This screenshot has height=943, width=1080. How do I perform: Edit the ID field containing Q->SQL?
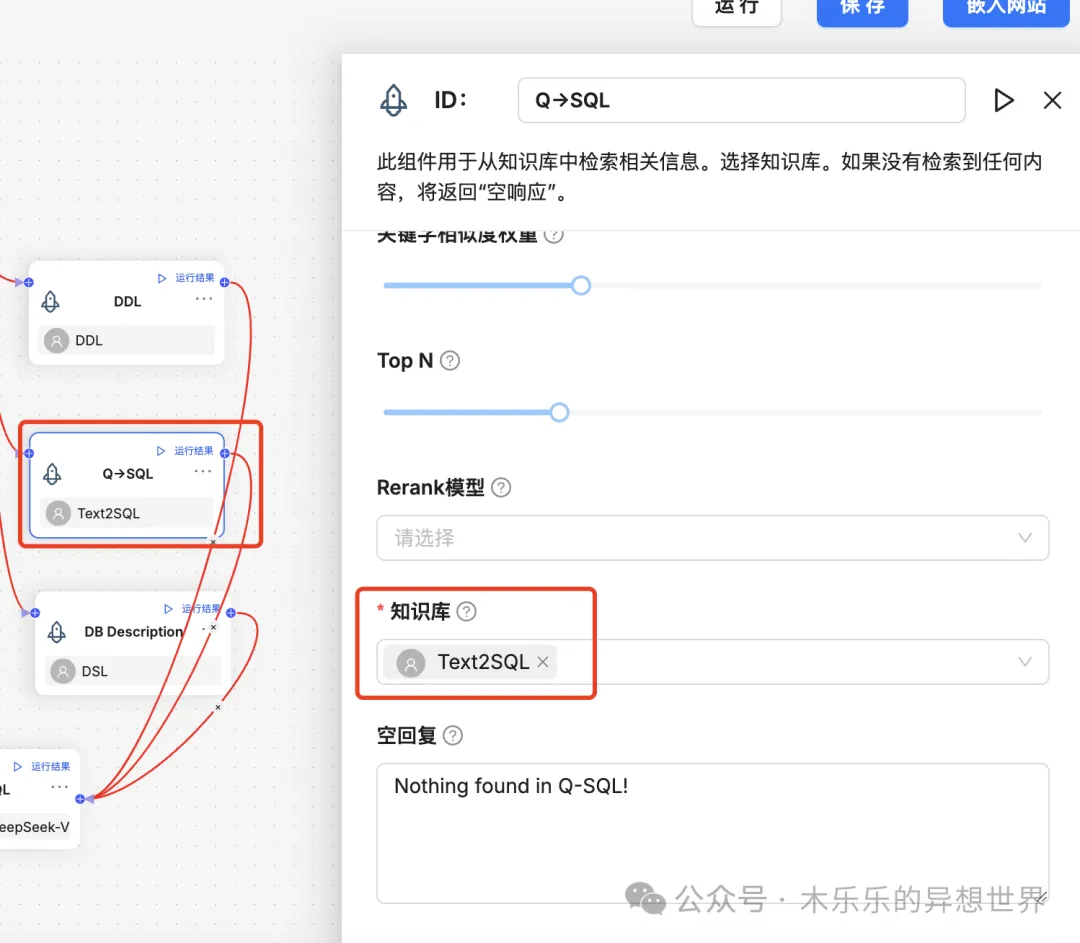click(741, 101)
